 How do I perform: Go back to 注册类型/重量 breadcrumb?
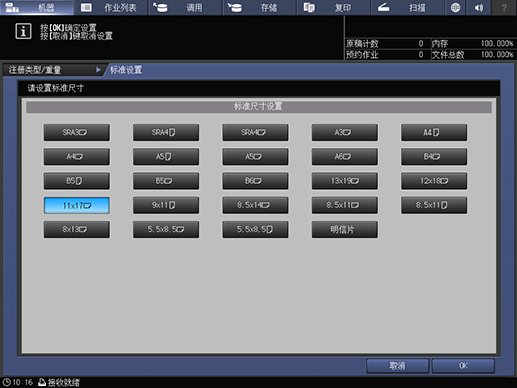(x=53, y=70)
